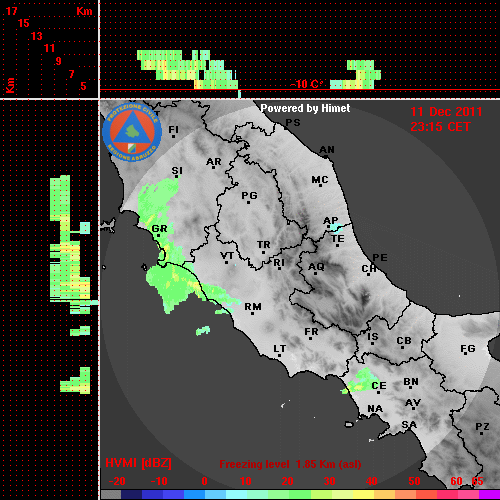Click the LT city label
The width and height of the screenshot is (500, 500).
point(280,349)
